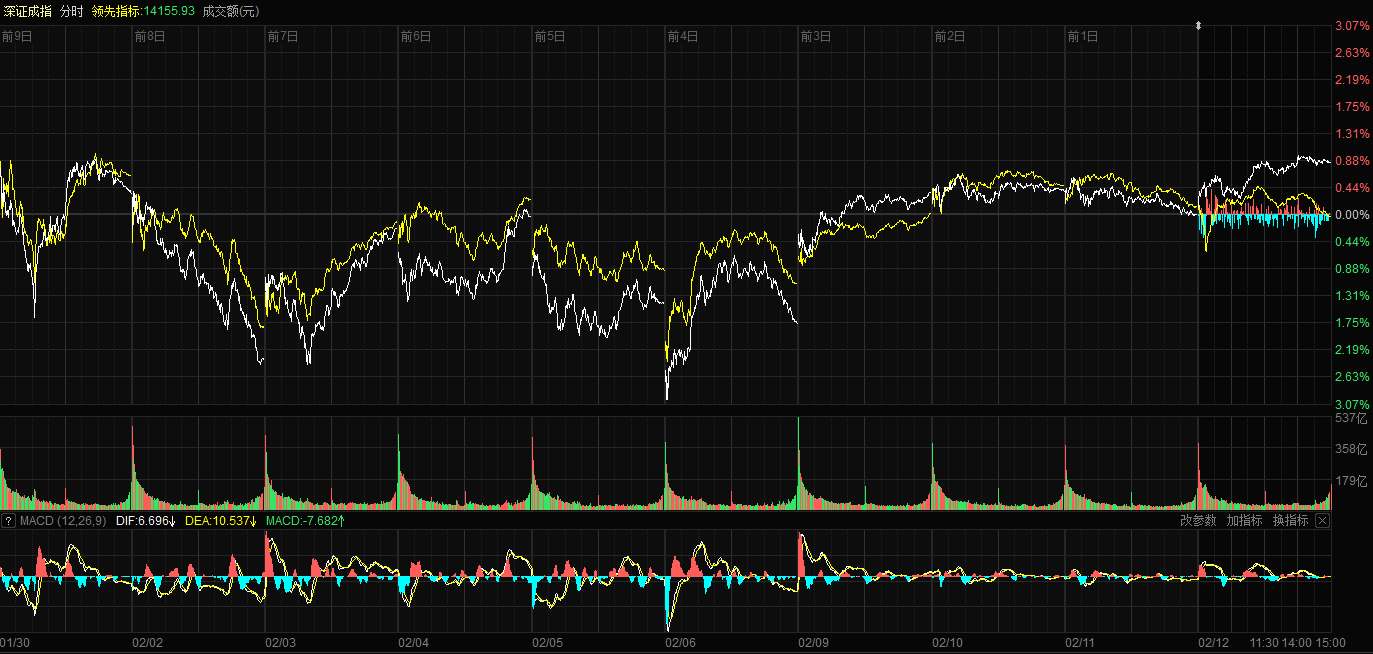
Task: Click the 前5日 day label
Action: tap(550, 37)
